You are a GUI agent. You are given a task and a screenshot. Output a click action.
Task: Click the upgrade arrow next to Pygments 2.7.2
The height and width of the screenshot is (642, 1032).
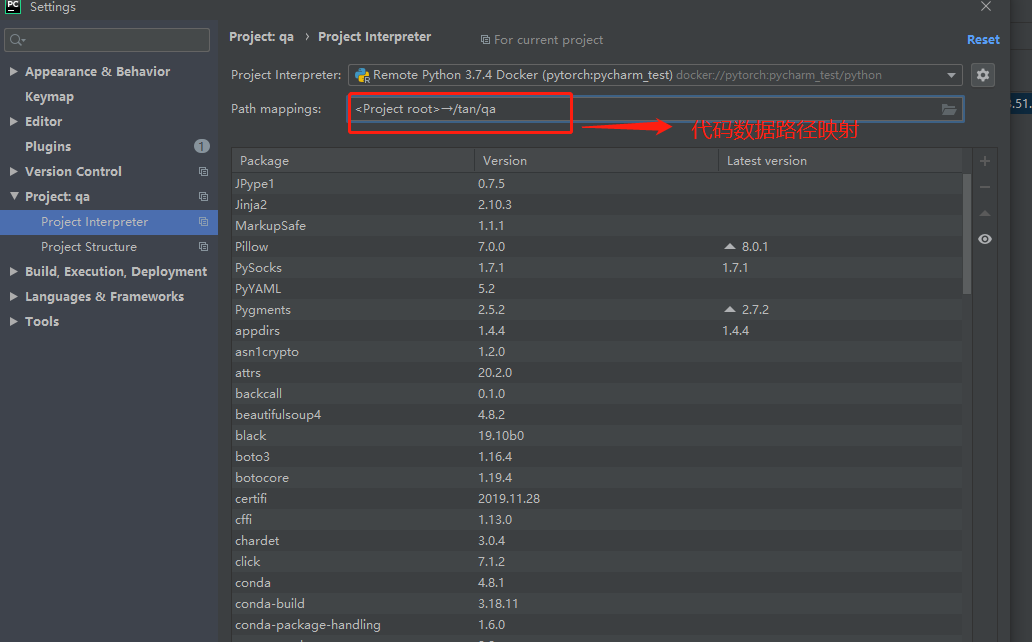click(729, 309)
